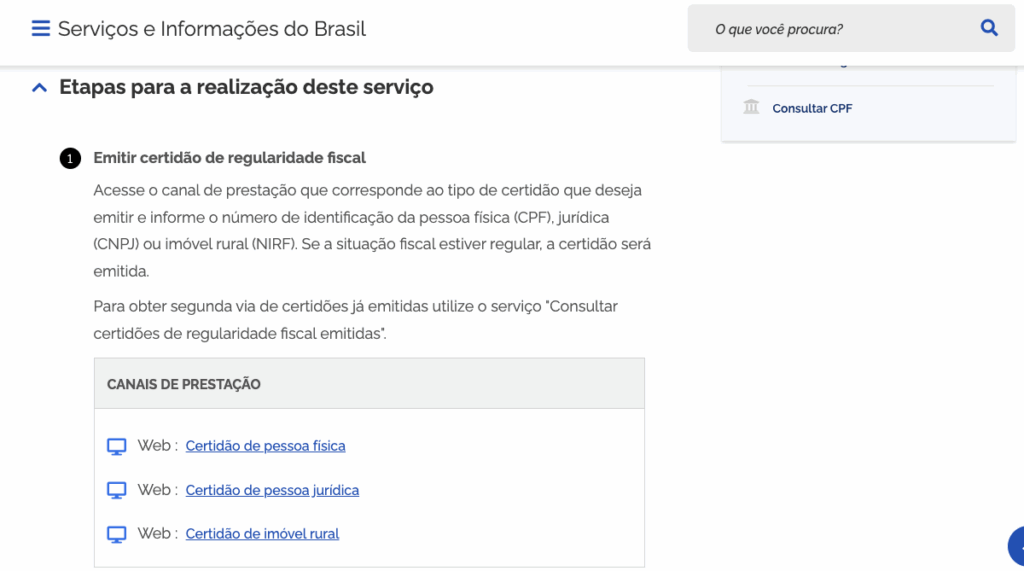Image resolution: width=1024 pixels, height=571 pixels.
Task: Collapse the Etapas section using the chevron
Action: pyautogui.click(x=39, y=88)
